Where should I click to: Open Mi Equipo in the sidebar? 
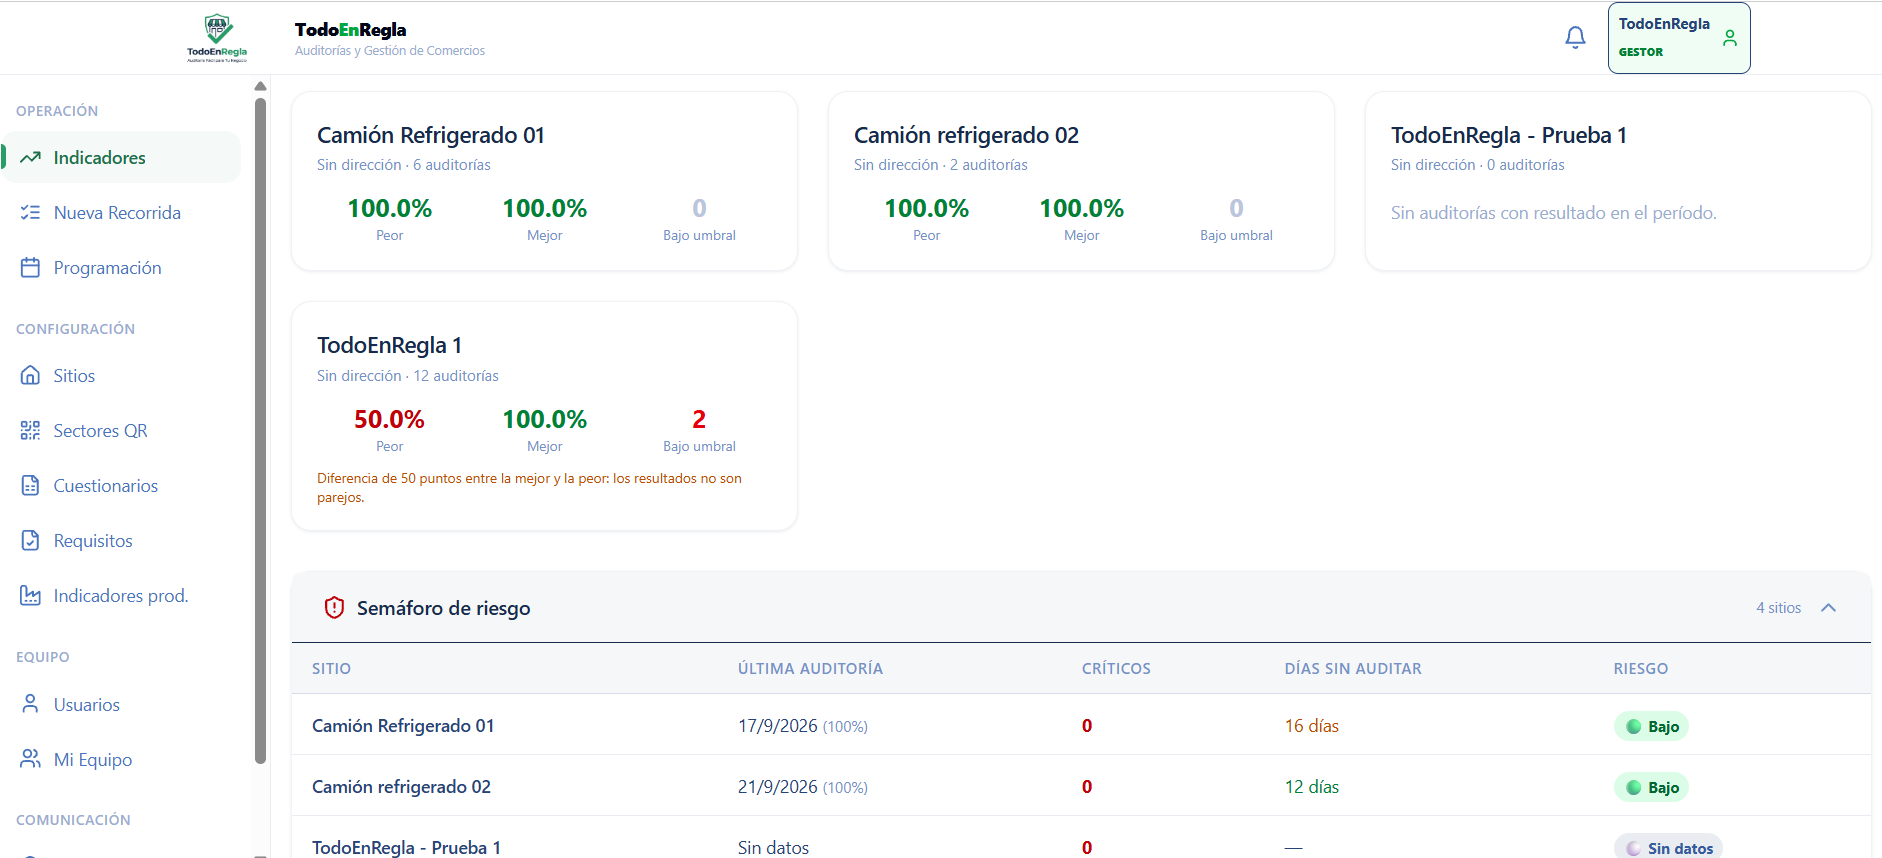tap(121, 759)
